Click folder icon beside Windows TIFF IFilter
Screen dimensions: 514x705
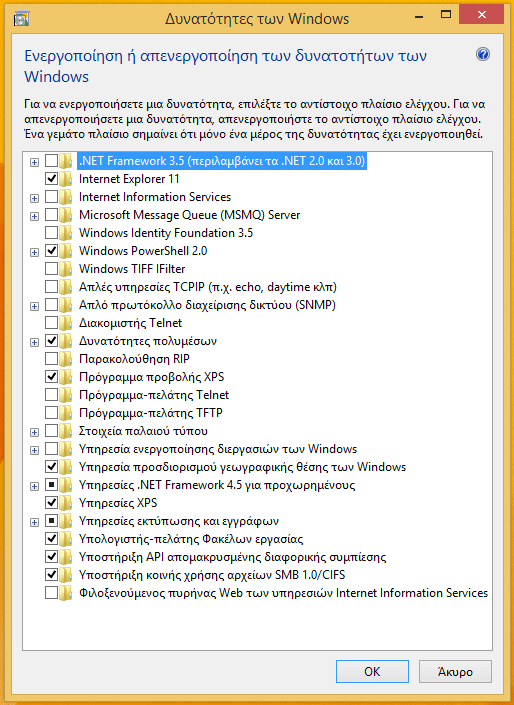coord(66,269)
